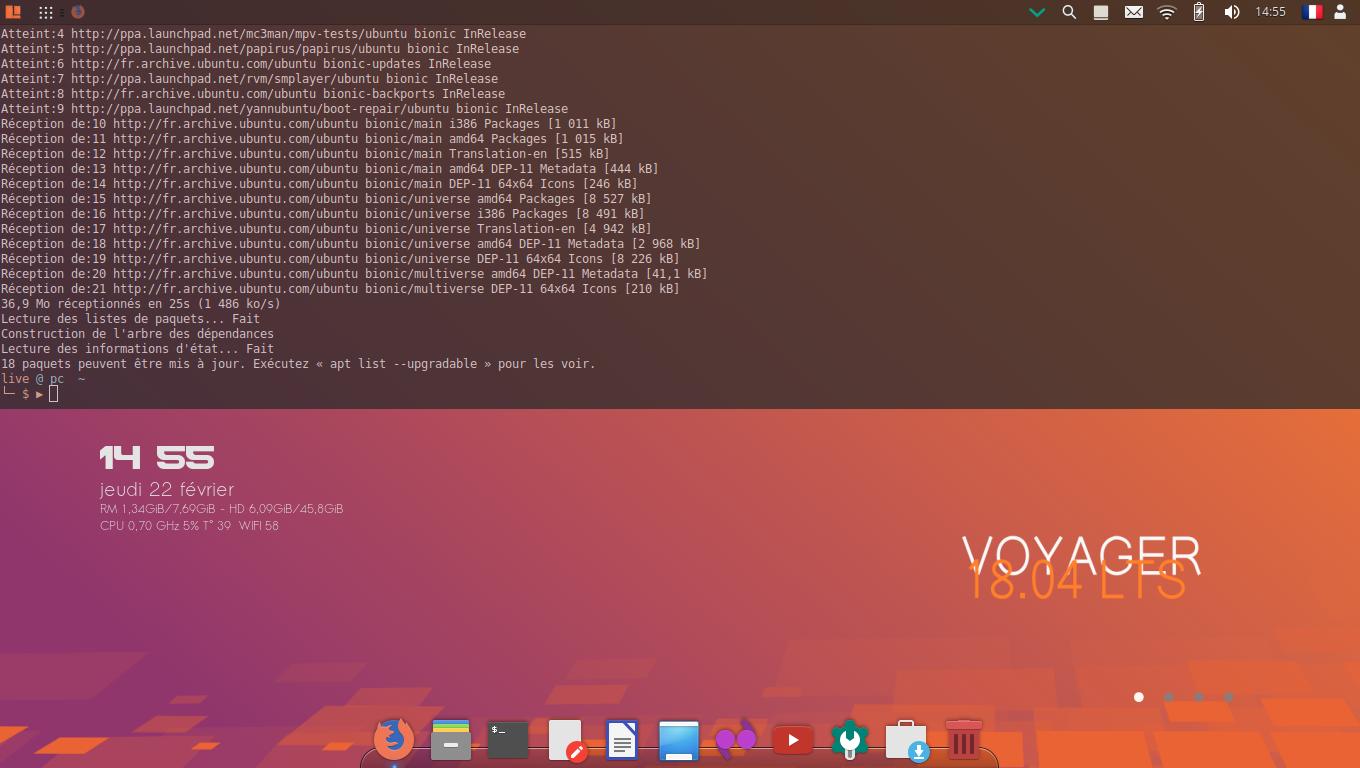Change keyboard layout via the French flag
This screenshot has width=1360, height=768.
coord(1311,12)
